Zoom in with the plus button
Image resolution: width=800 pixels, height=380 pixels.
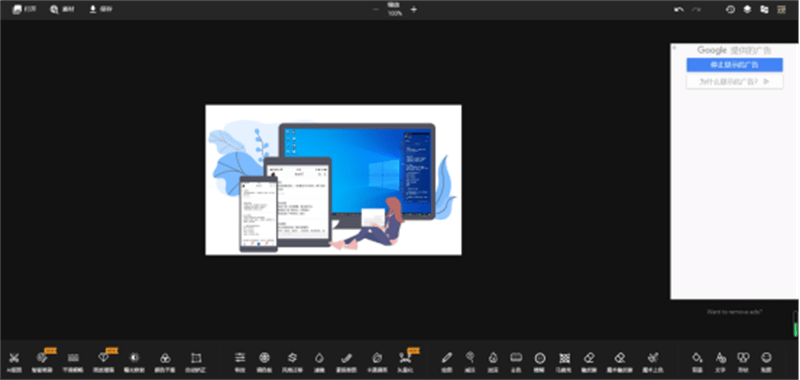(x=414, y=9)
